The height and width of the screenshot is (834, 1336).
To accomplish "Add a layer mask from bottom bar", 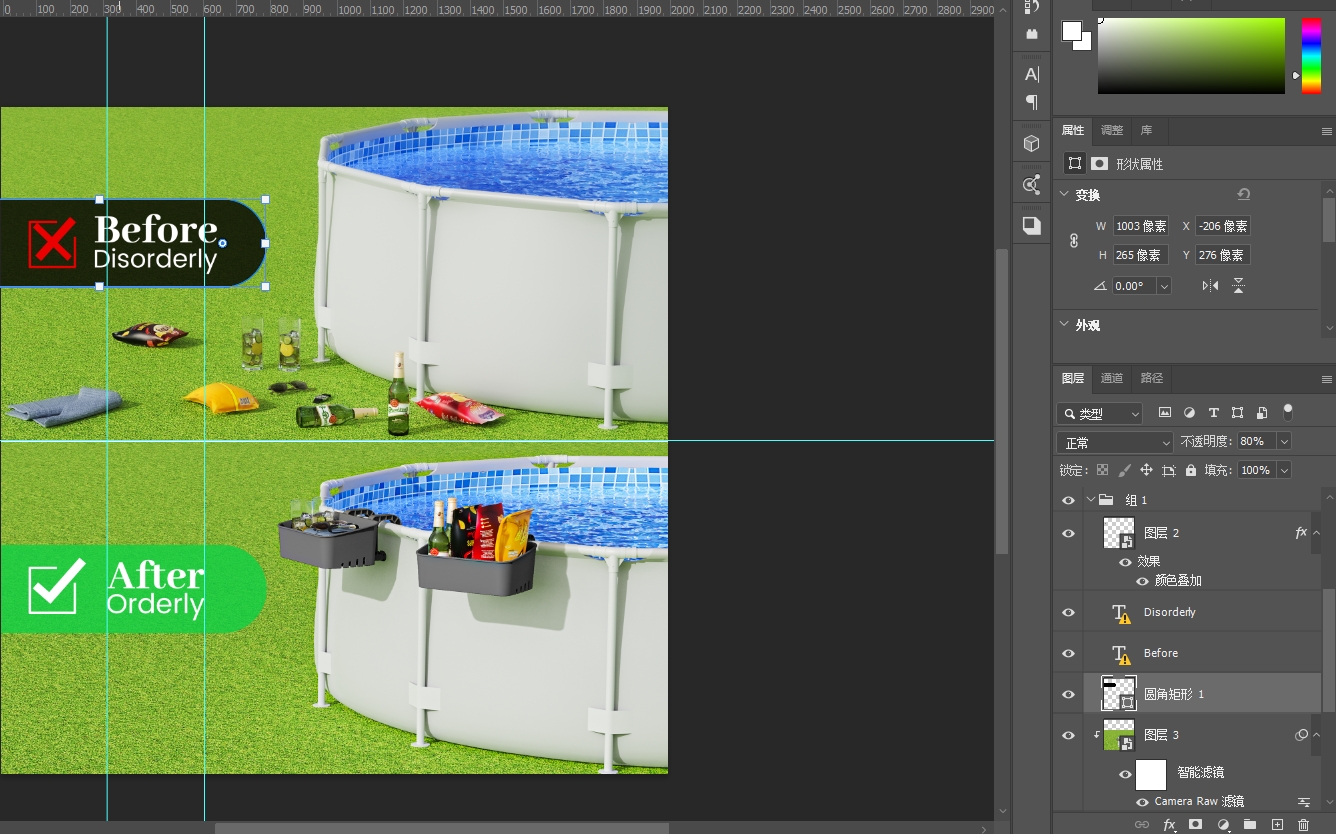I will coord(1195,825).
